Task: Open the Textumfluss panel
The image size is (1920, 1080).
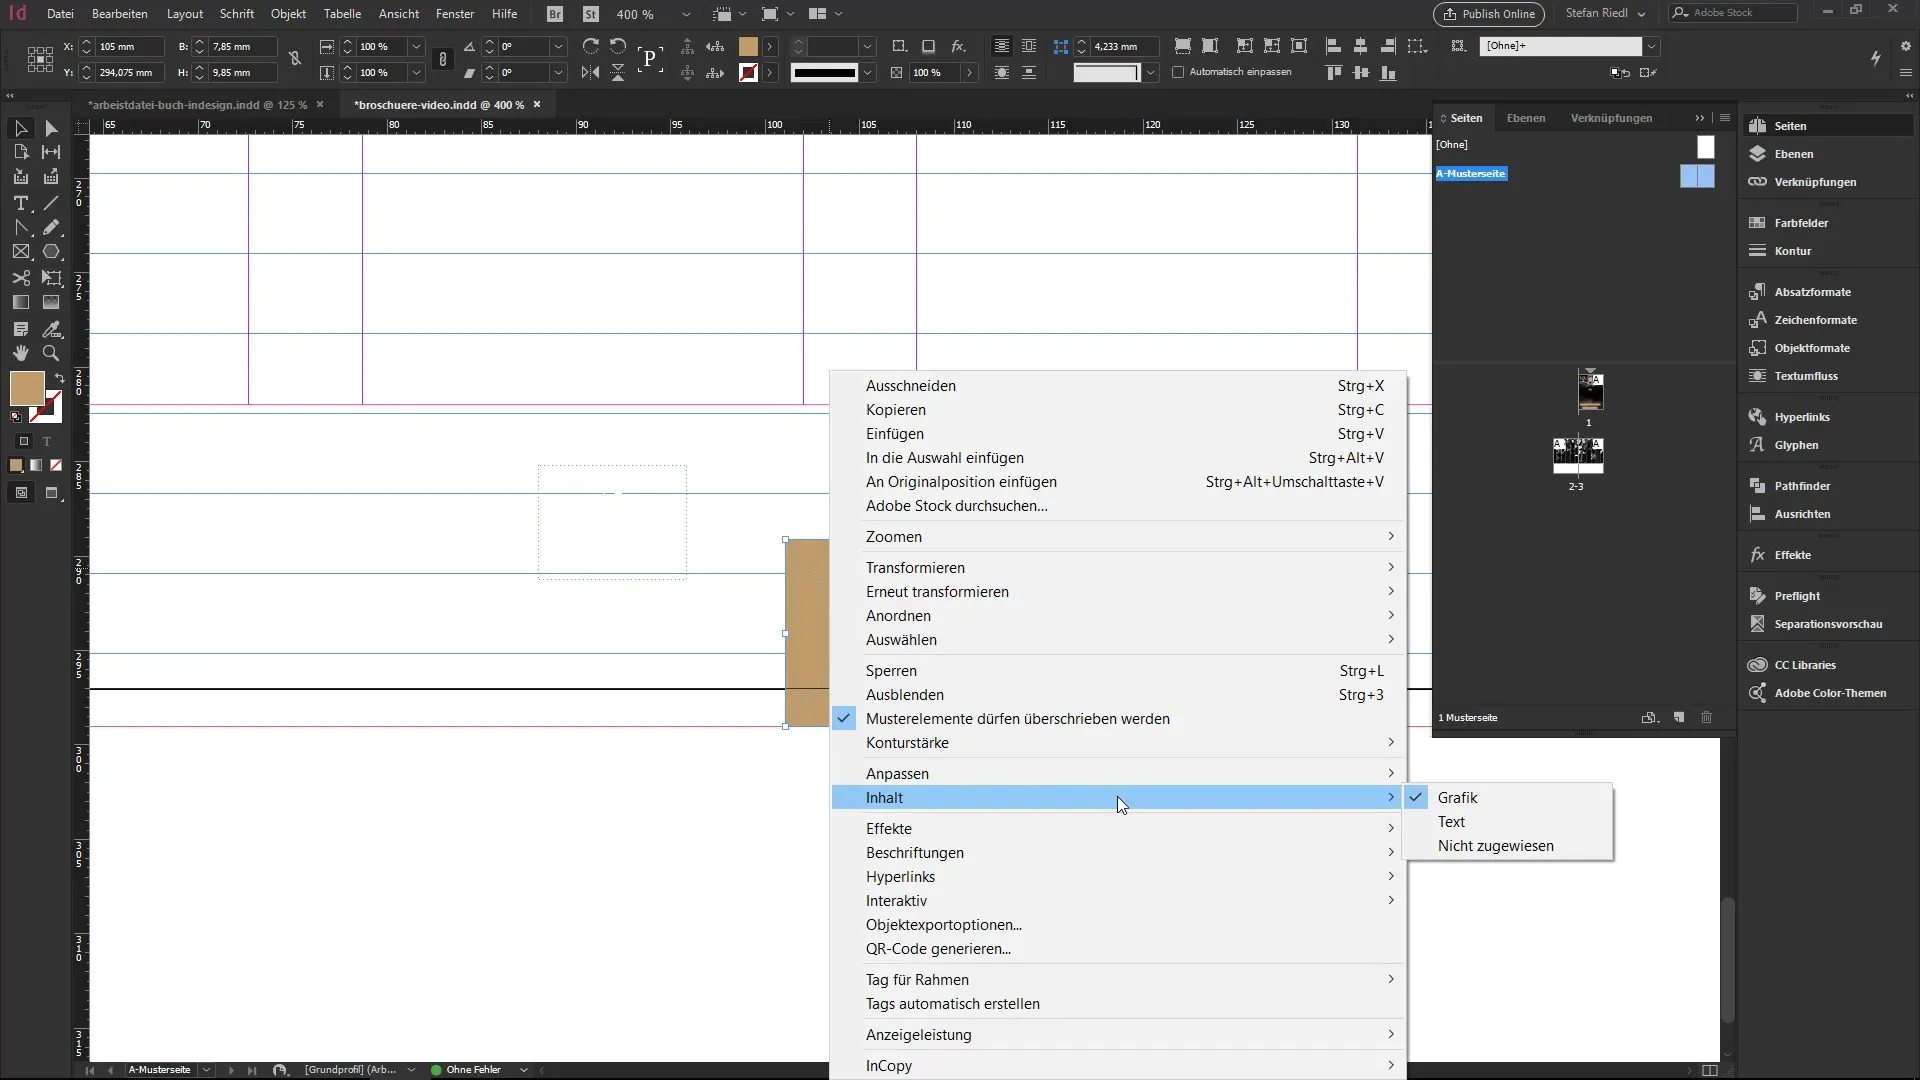Action: click(x=1806, y=376)
